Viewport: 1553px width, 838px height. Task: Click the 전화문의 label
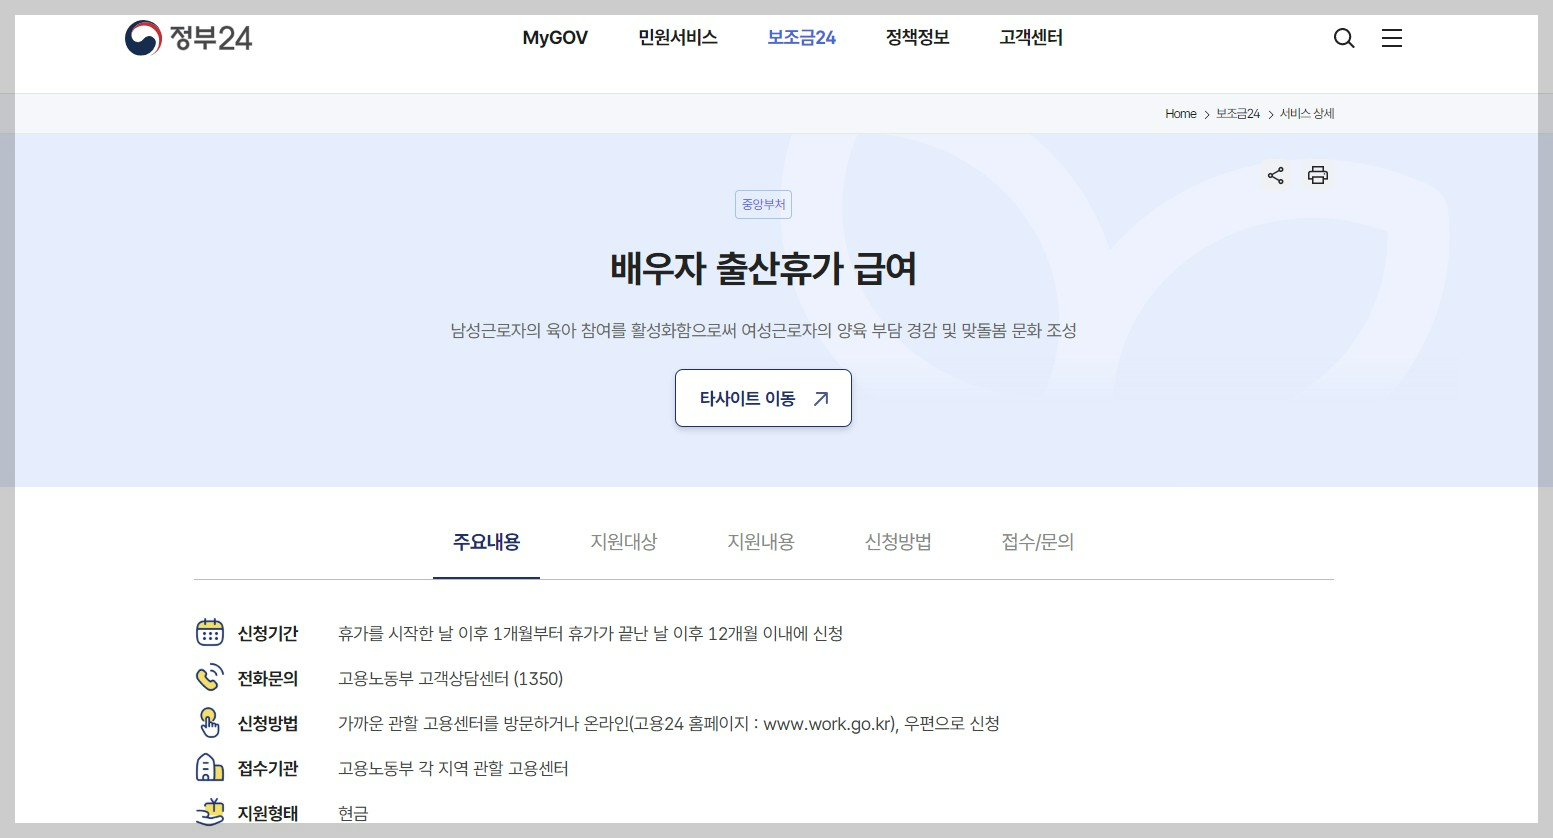[x=268, y=678]
